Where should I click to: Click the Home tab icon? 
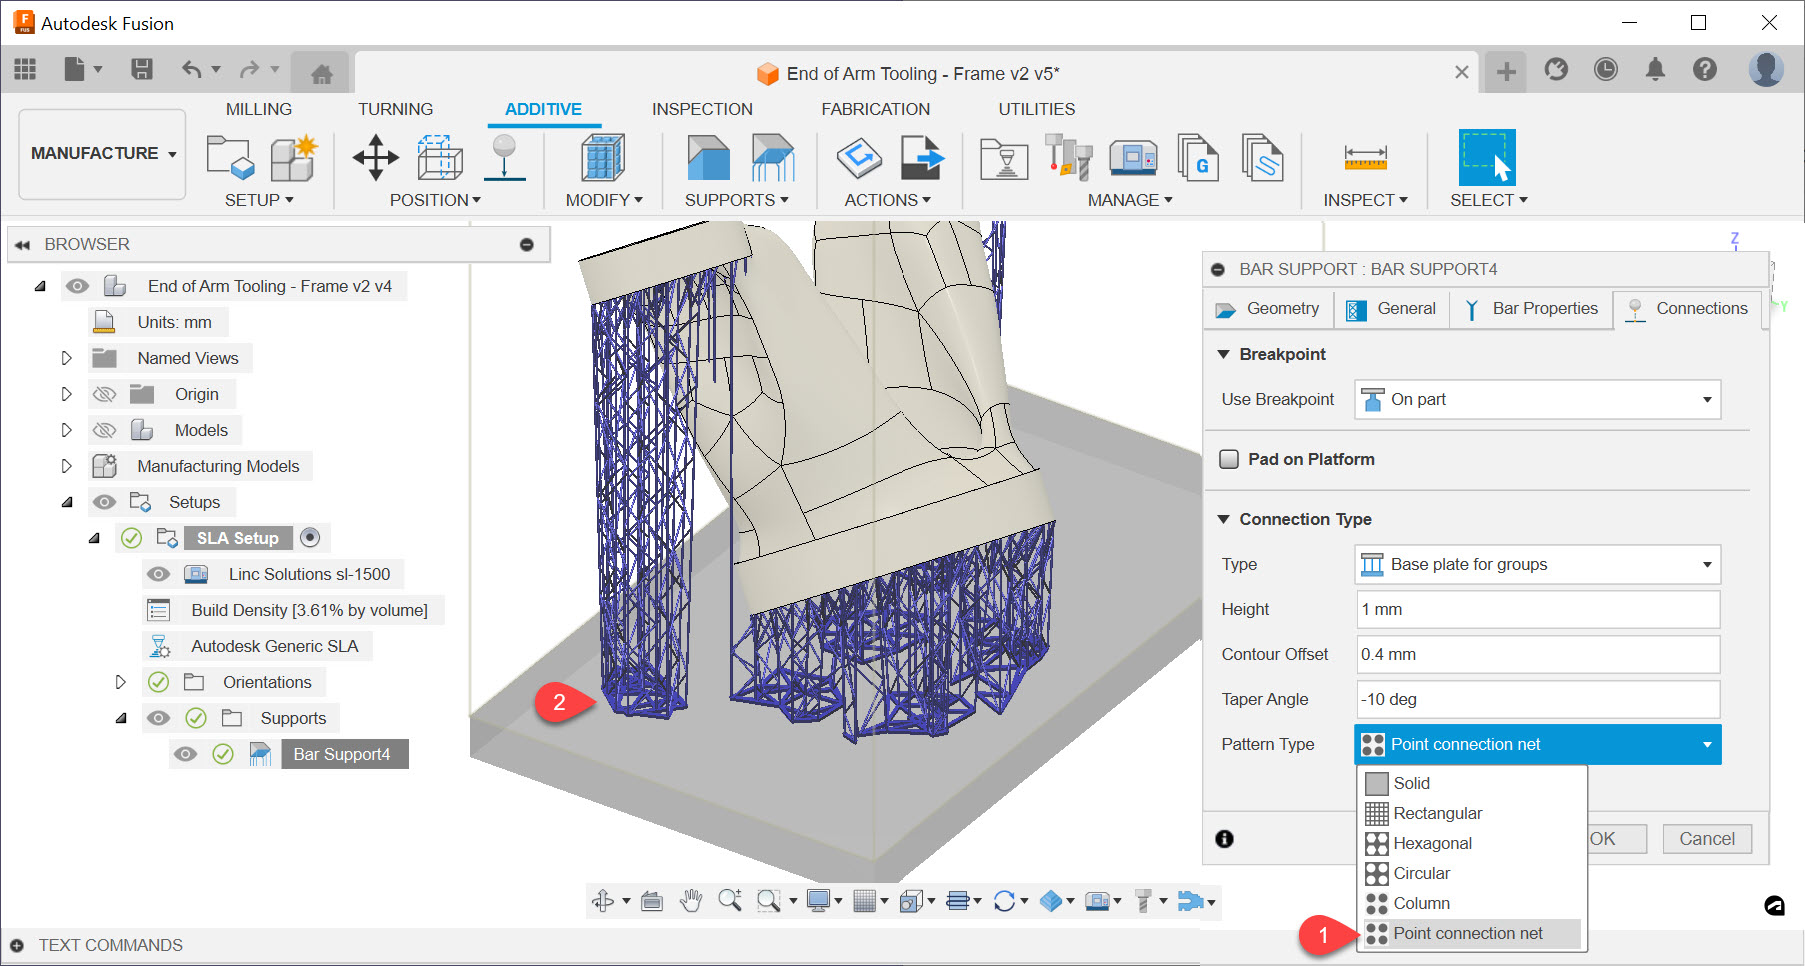coord(321,73)
